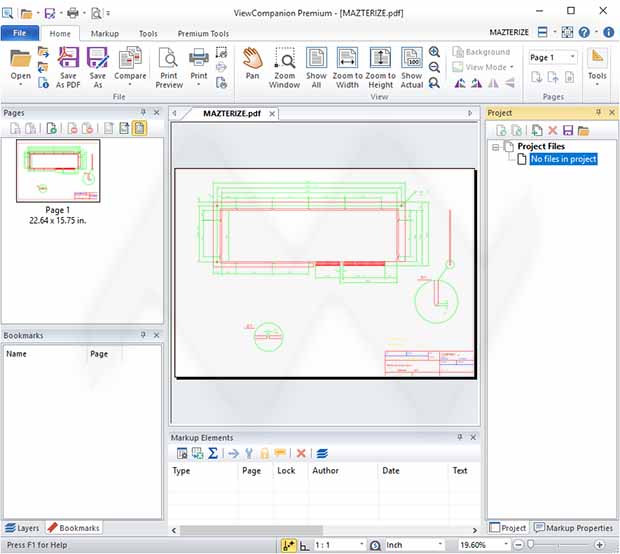Select the Page 1 thumbnail

tap(58, 171)
